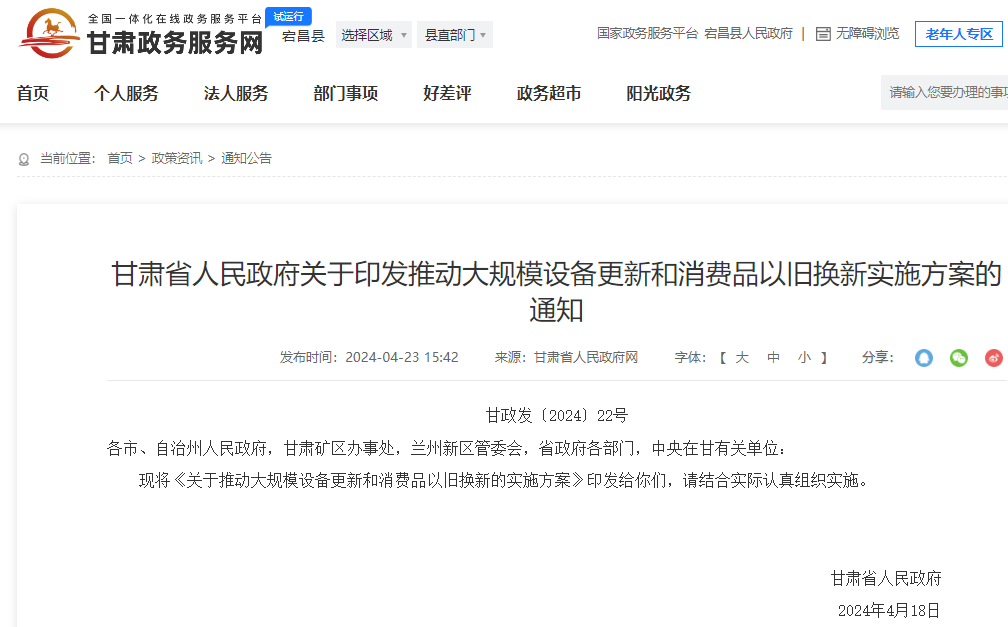Share article via WeChat icon
The image size is (1008, 627).
click(x=959, y=358)
